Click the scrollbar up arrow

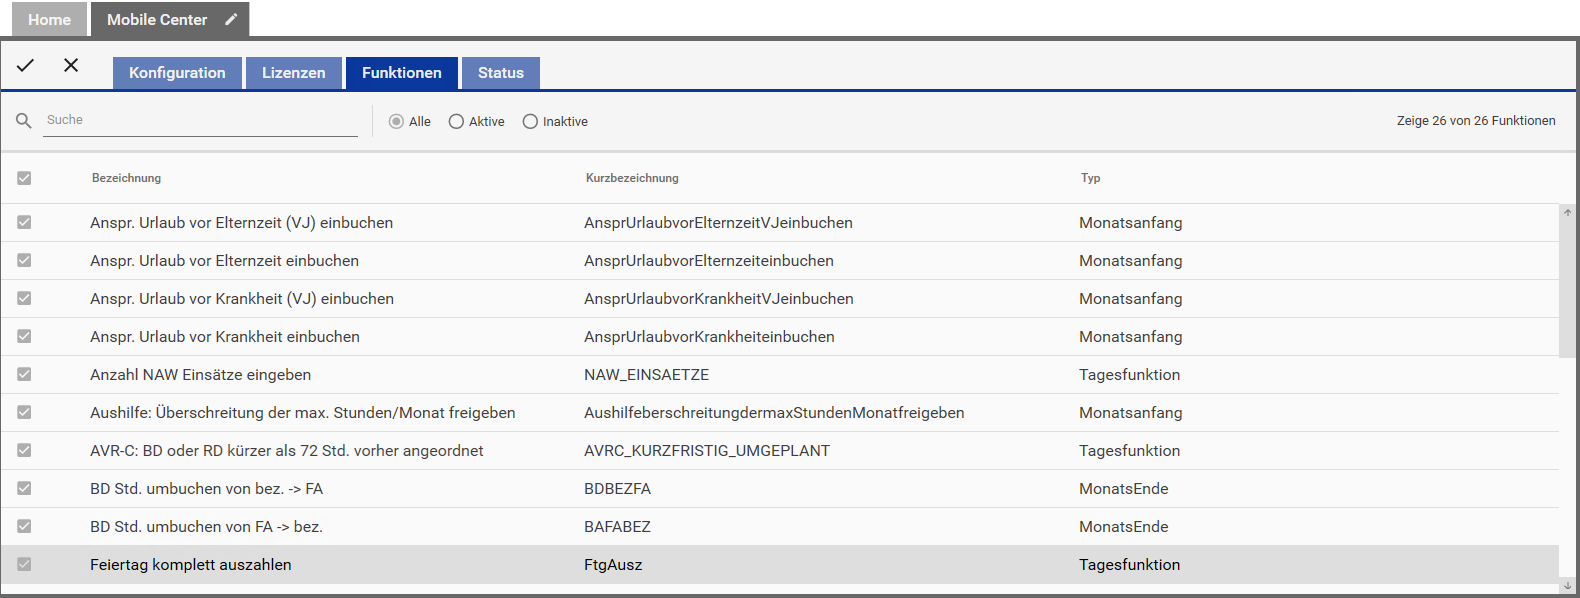coord(1567,212)
